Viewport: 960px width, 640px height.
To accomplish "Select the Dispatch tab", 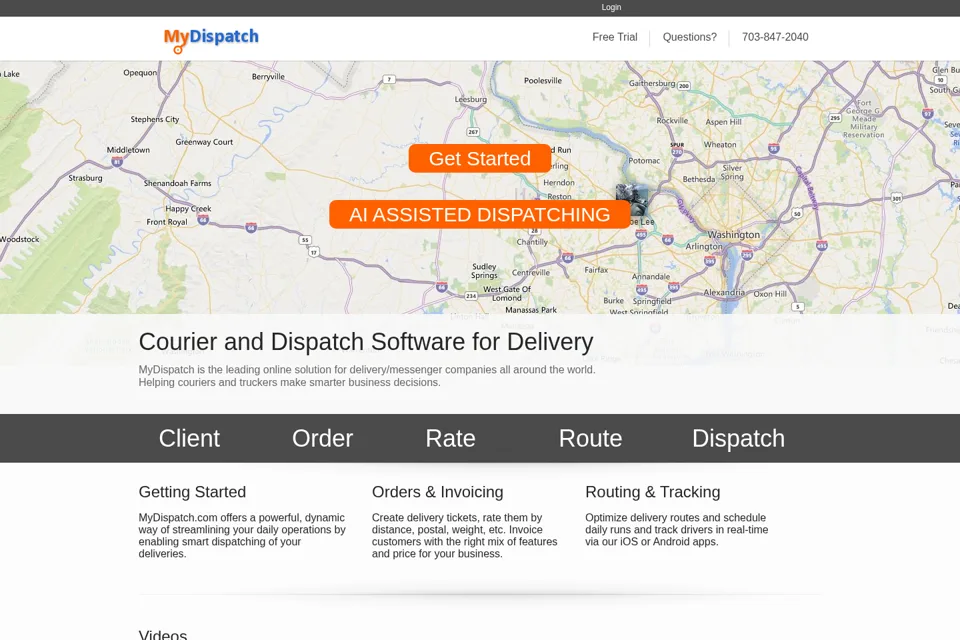I will pos(738,439).
